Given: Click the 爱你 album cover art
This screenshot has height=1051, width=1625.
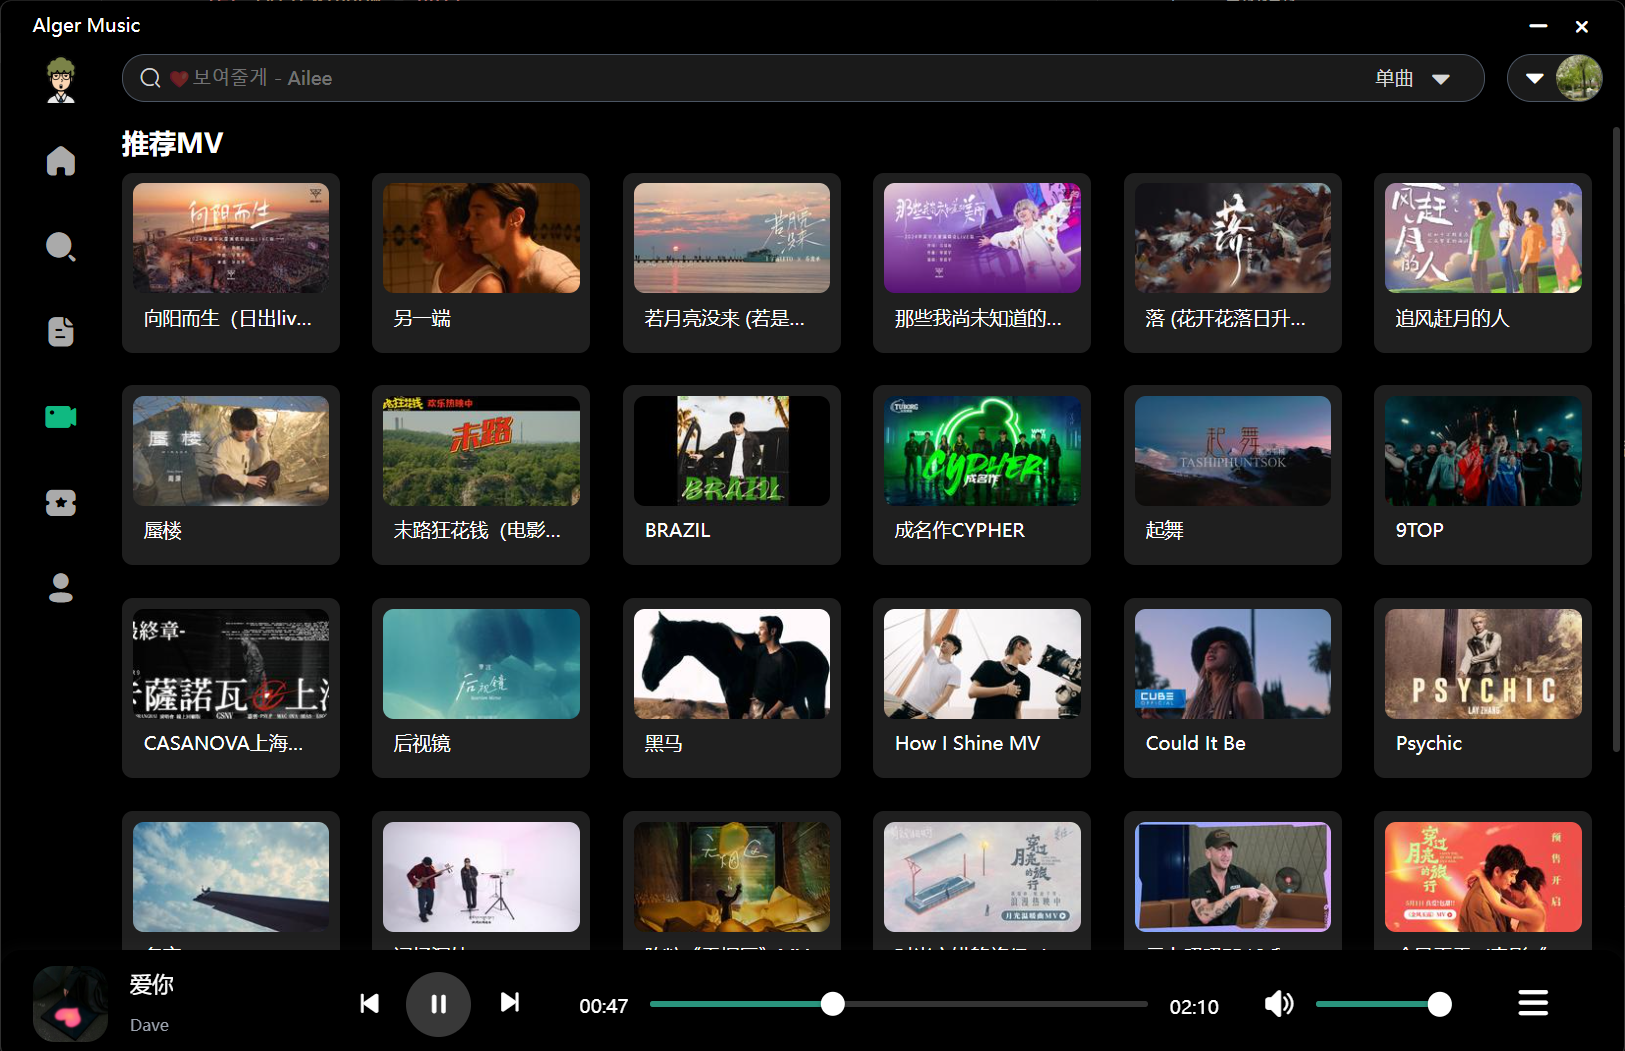Looking at the screenshot, I should pyautogui.click(x=70, y=1004).
